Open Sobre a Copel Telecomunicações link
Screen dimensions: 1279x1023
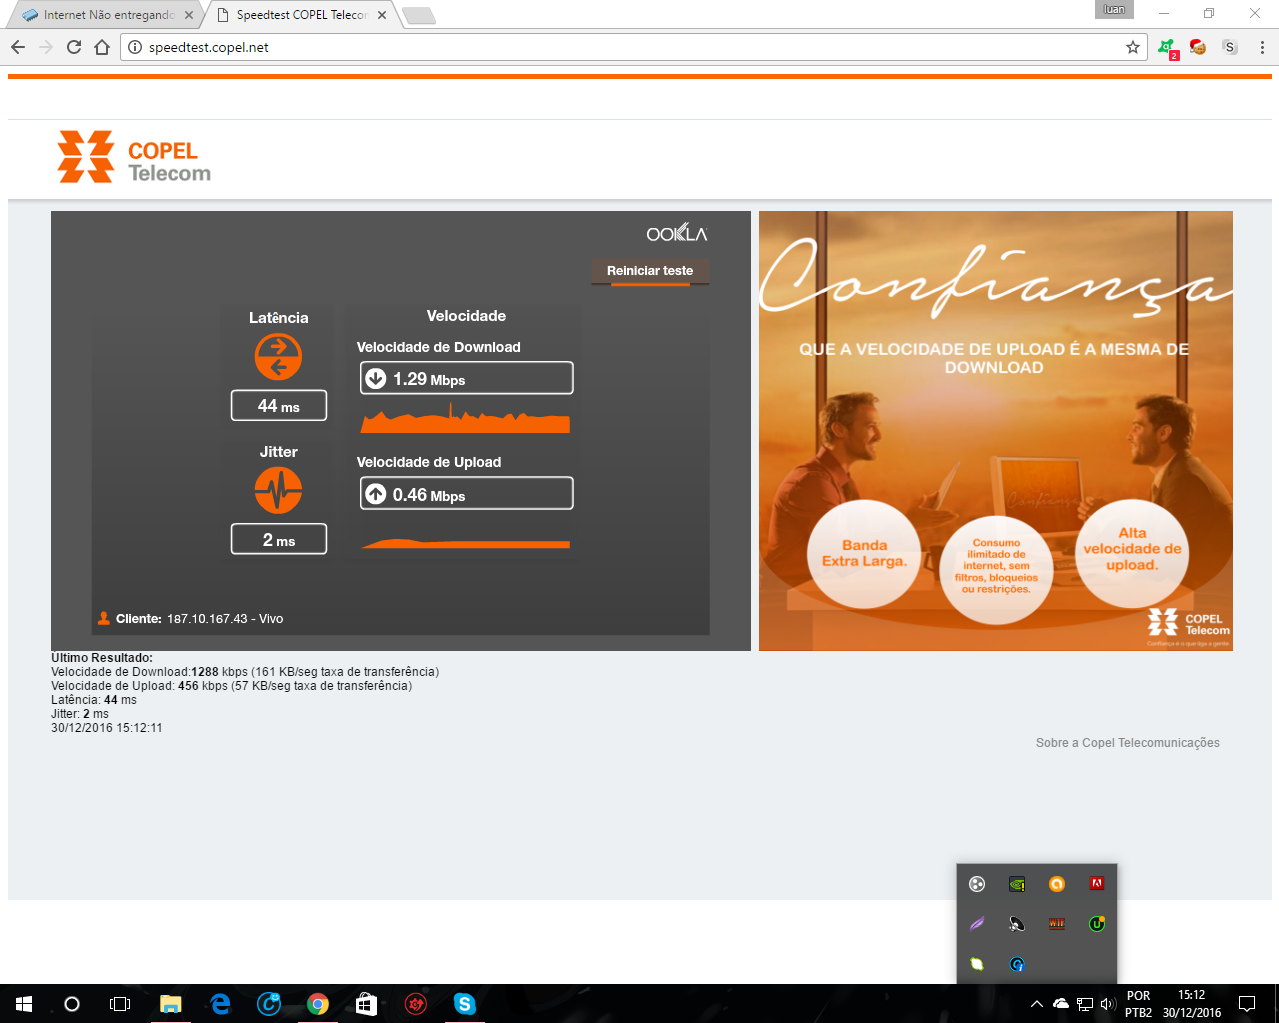[x=1127, y=743]
